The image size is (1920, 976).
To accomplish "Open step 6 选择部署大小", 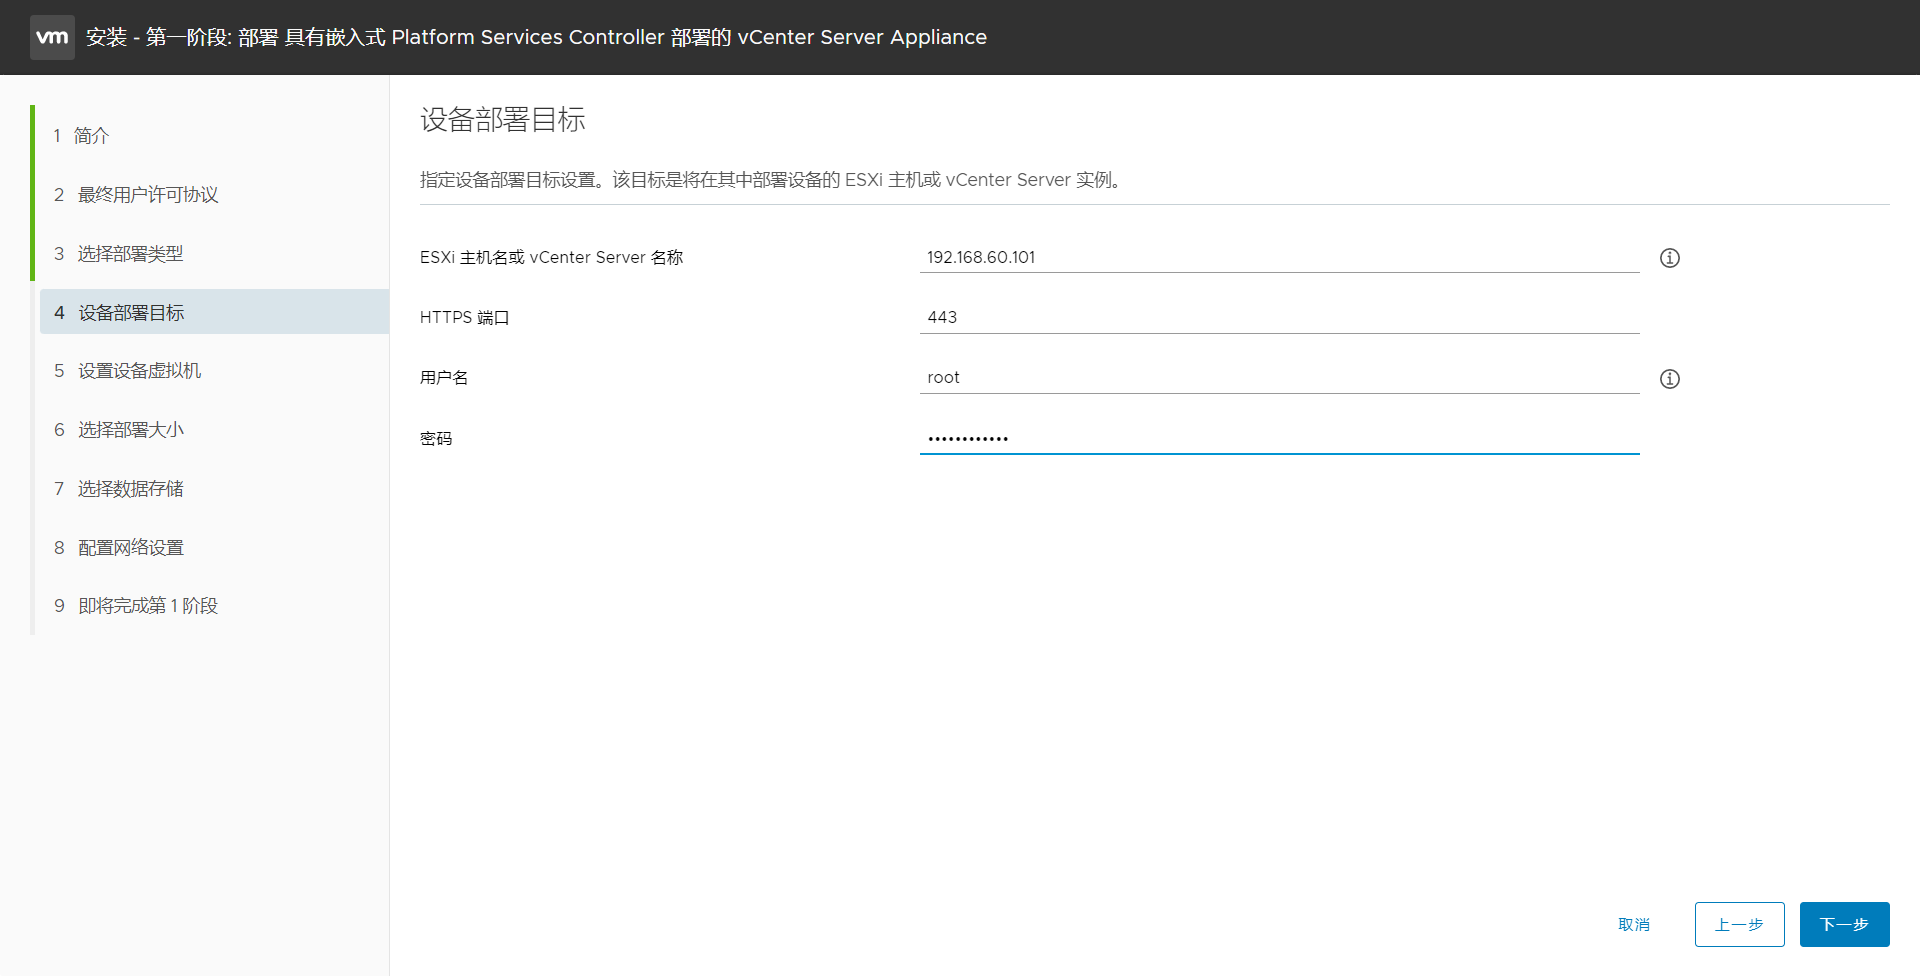I will (119, 429).
